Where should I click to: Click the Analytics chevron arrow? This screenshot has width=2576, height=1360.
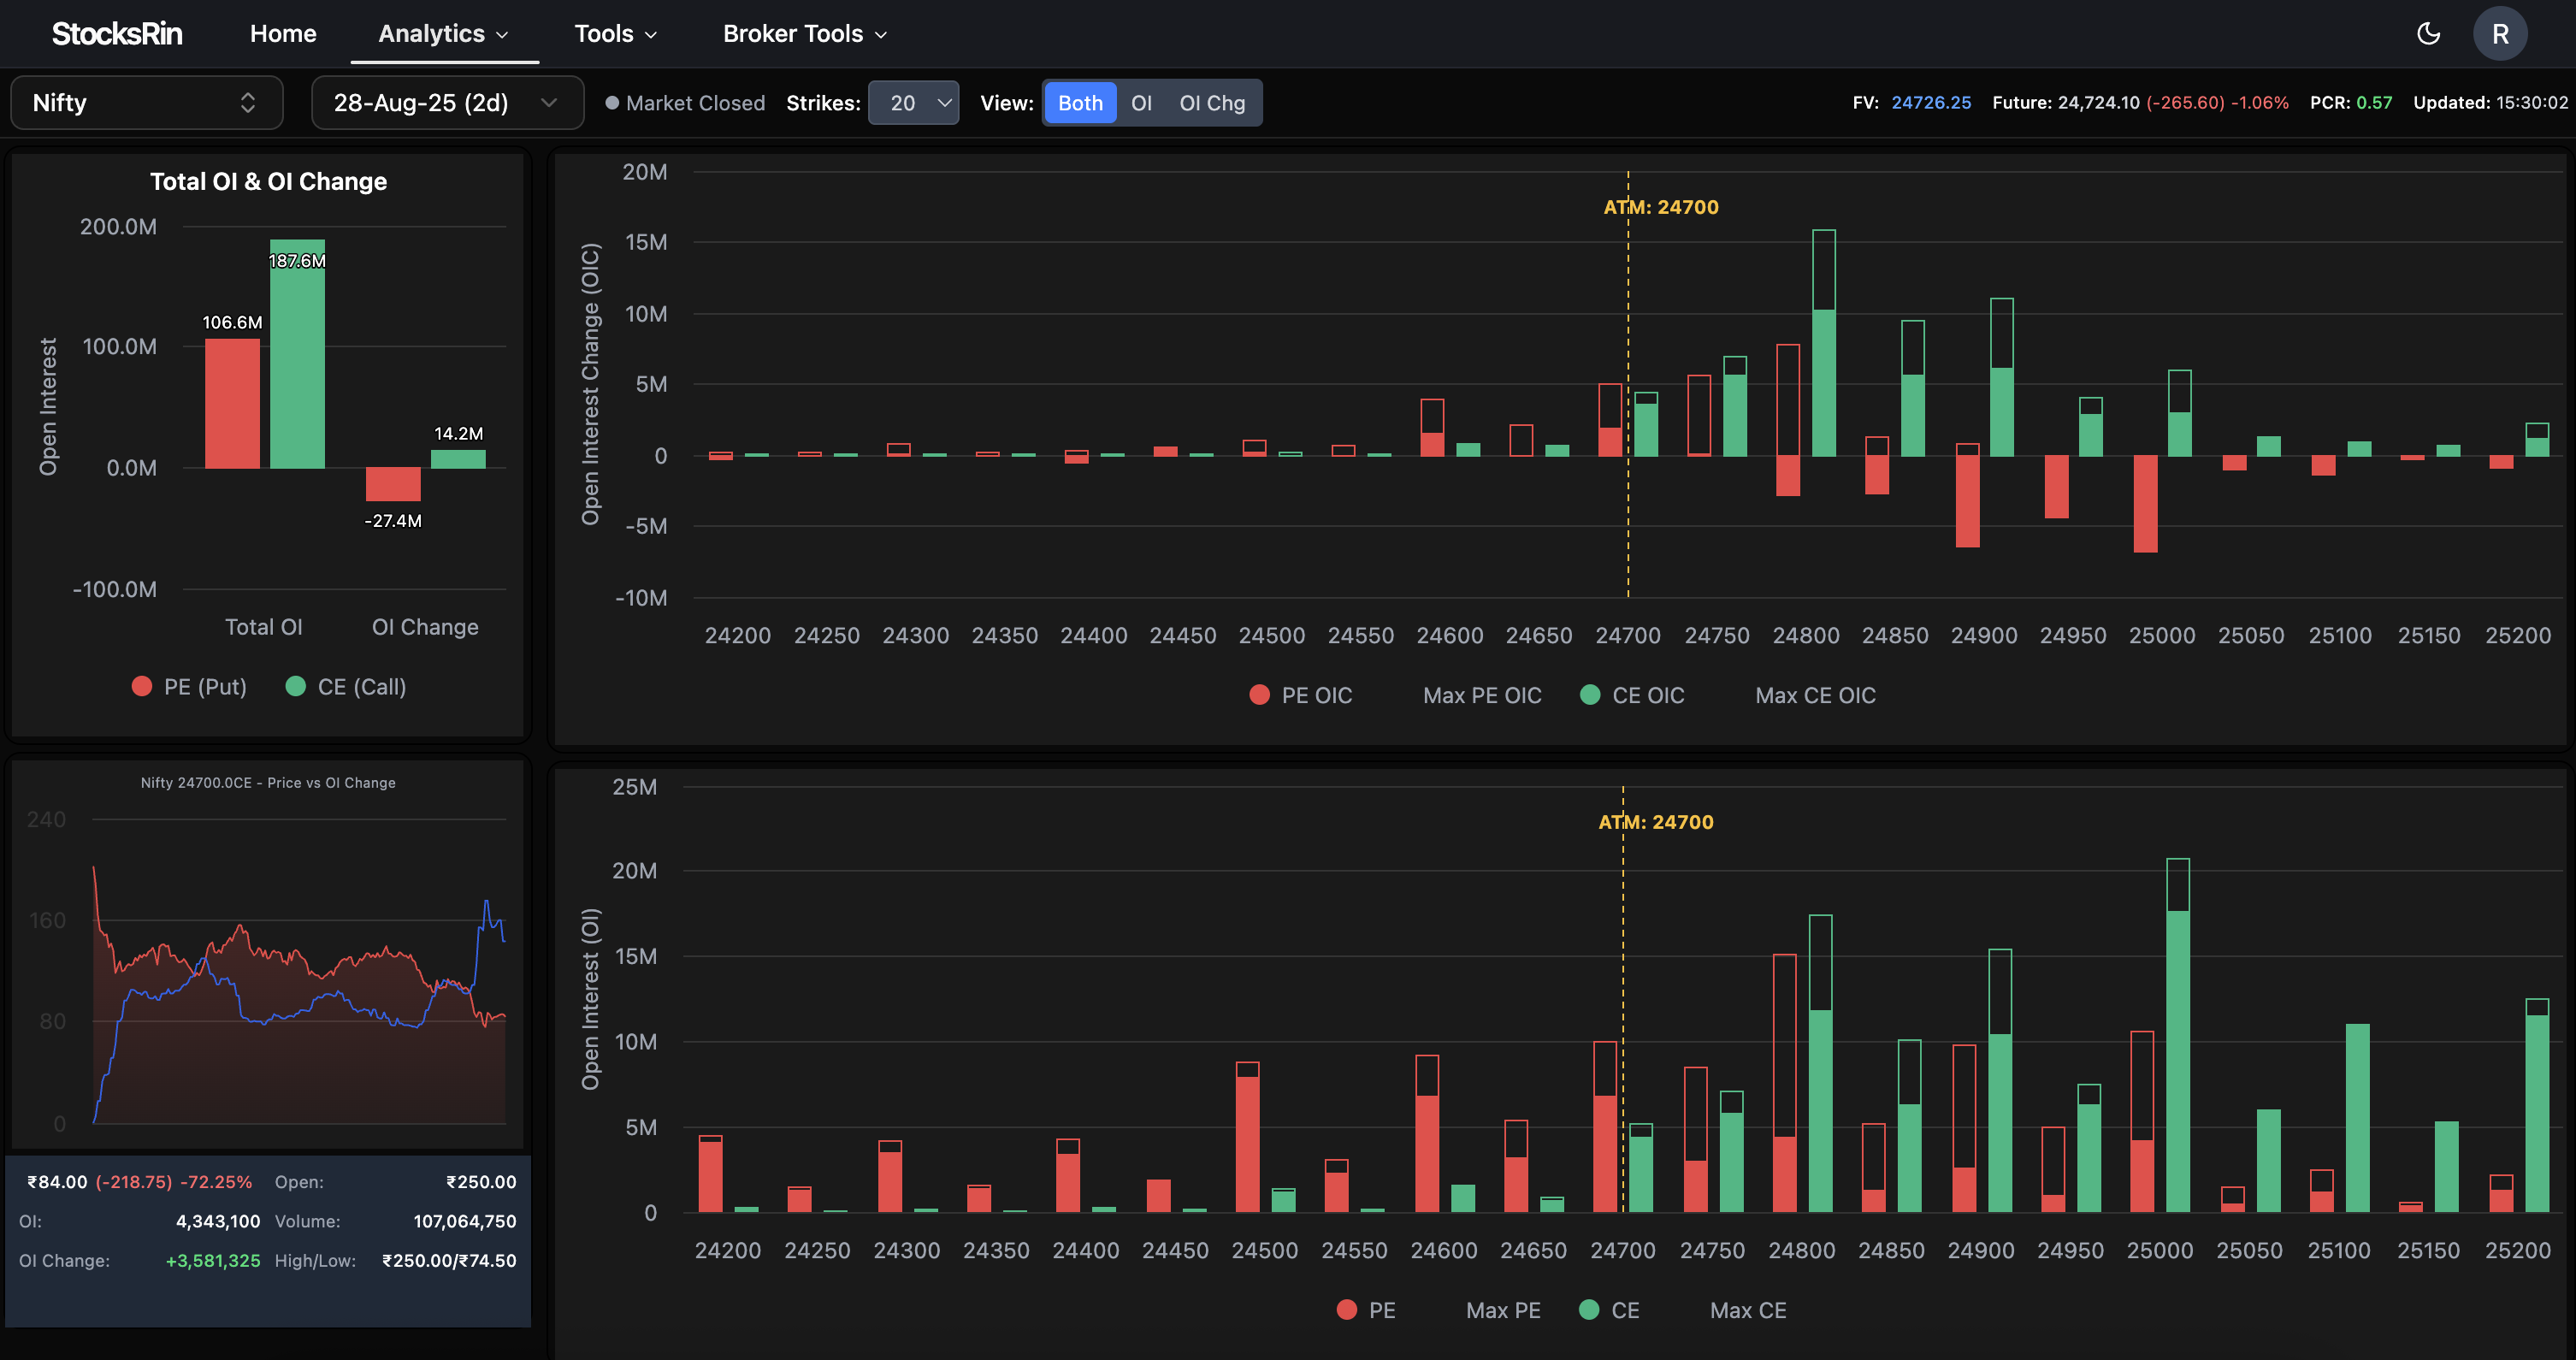click(503, 35)
